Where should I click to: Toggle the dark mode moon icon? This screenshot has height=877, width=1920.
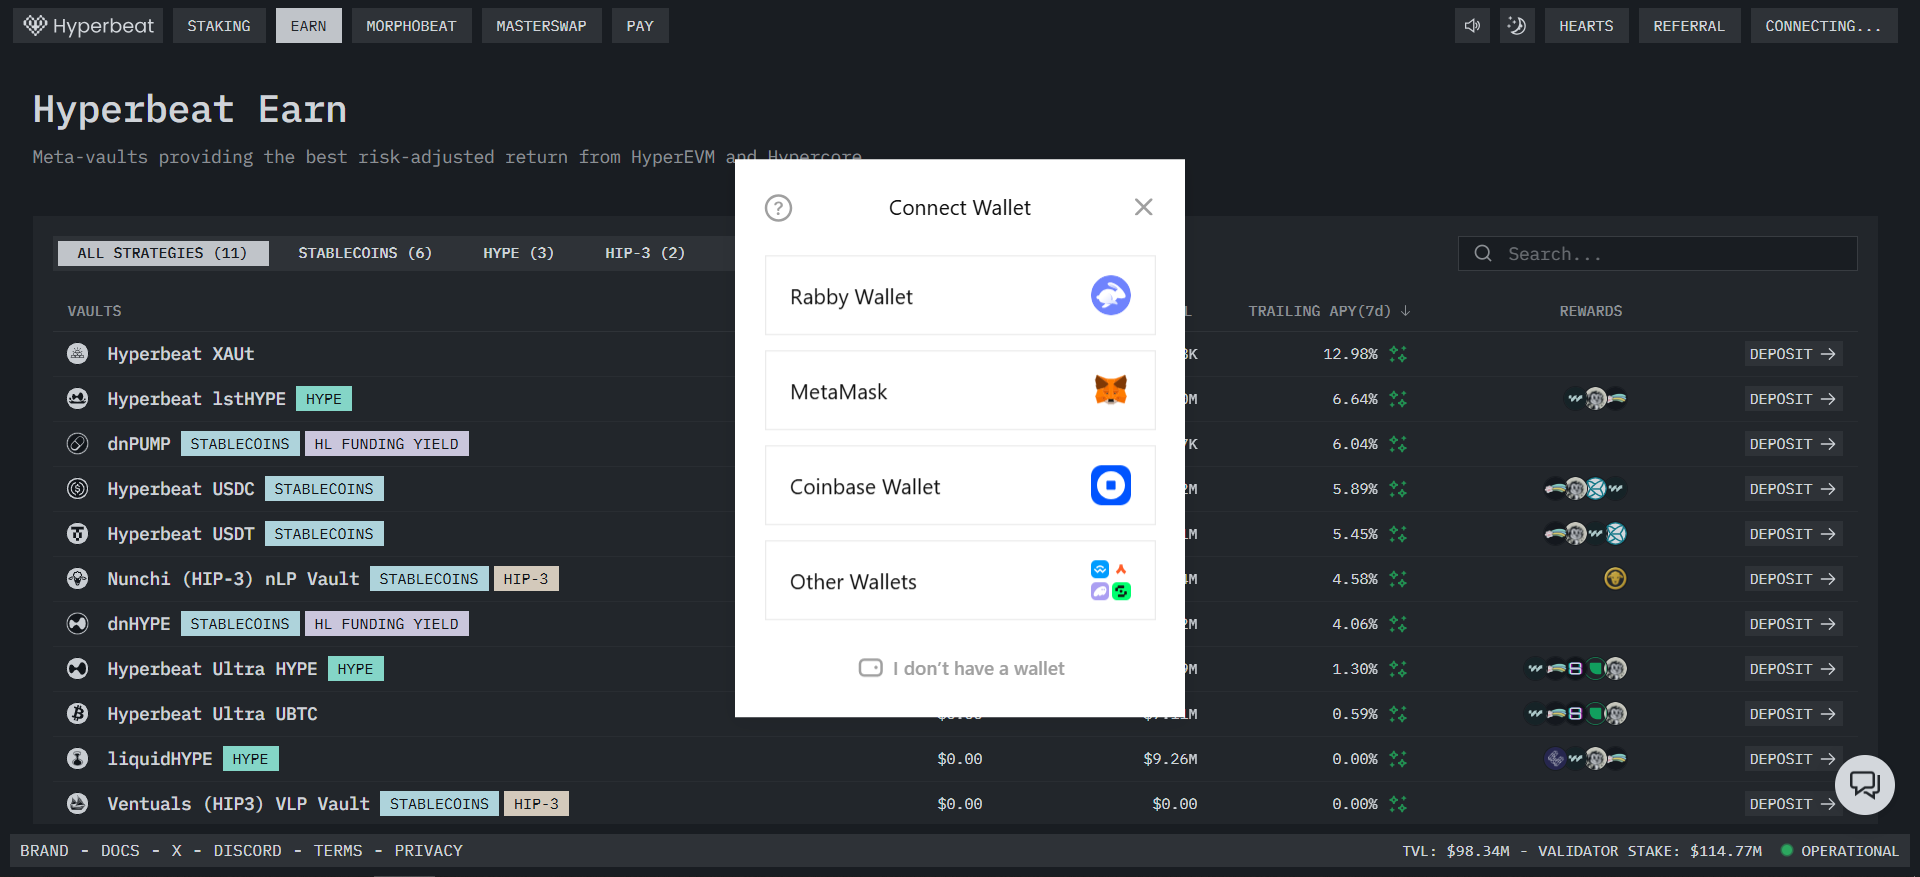pyautogui.click(x=1517, y=26)
